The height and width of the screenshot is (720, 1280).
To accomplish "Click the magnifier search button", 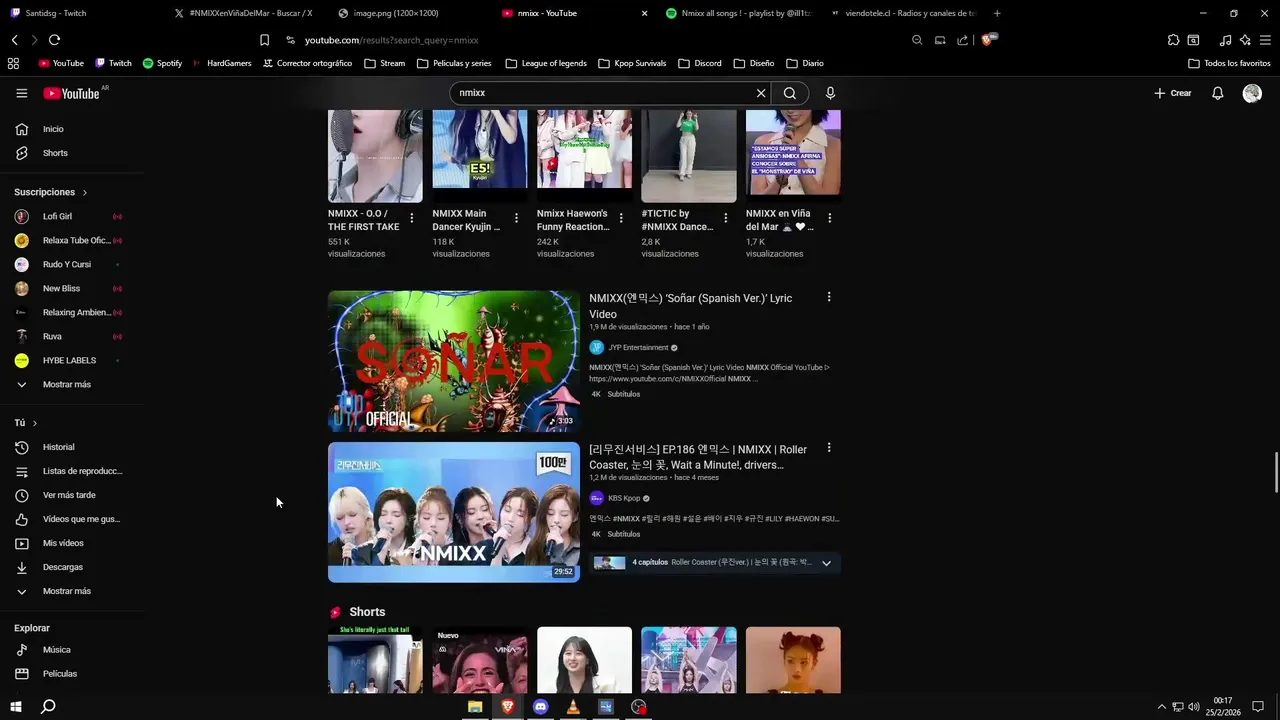I will click(790, 93).
